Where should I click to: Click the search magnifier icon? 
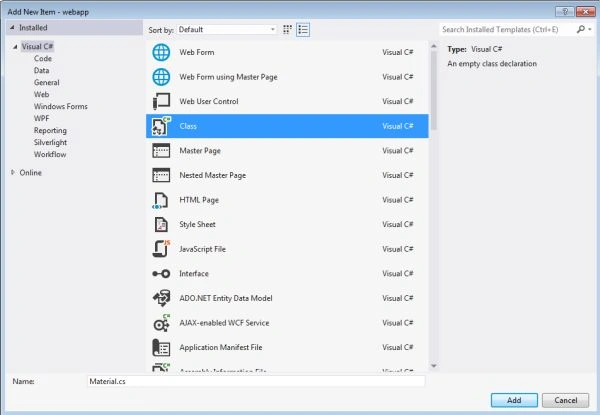(580, 29)
